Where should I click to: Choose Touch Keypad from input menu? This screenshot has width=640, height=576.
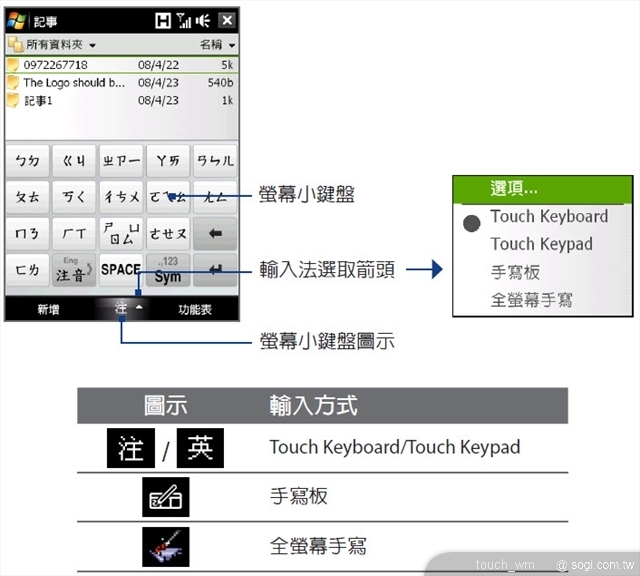point(541,244)
